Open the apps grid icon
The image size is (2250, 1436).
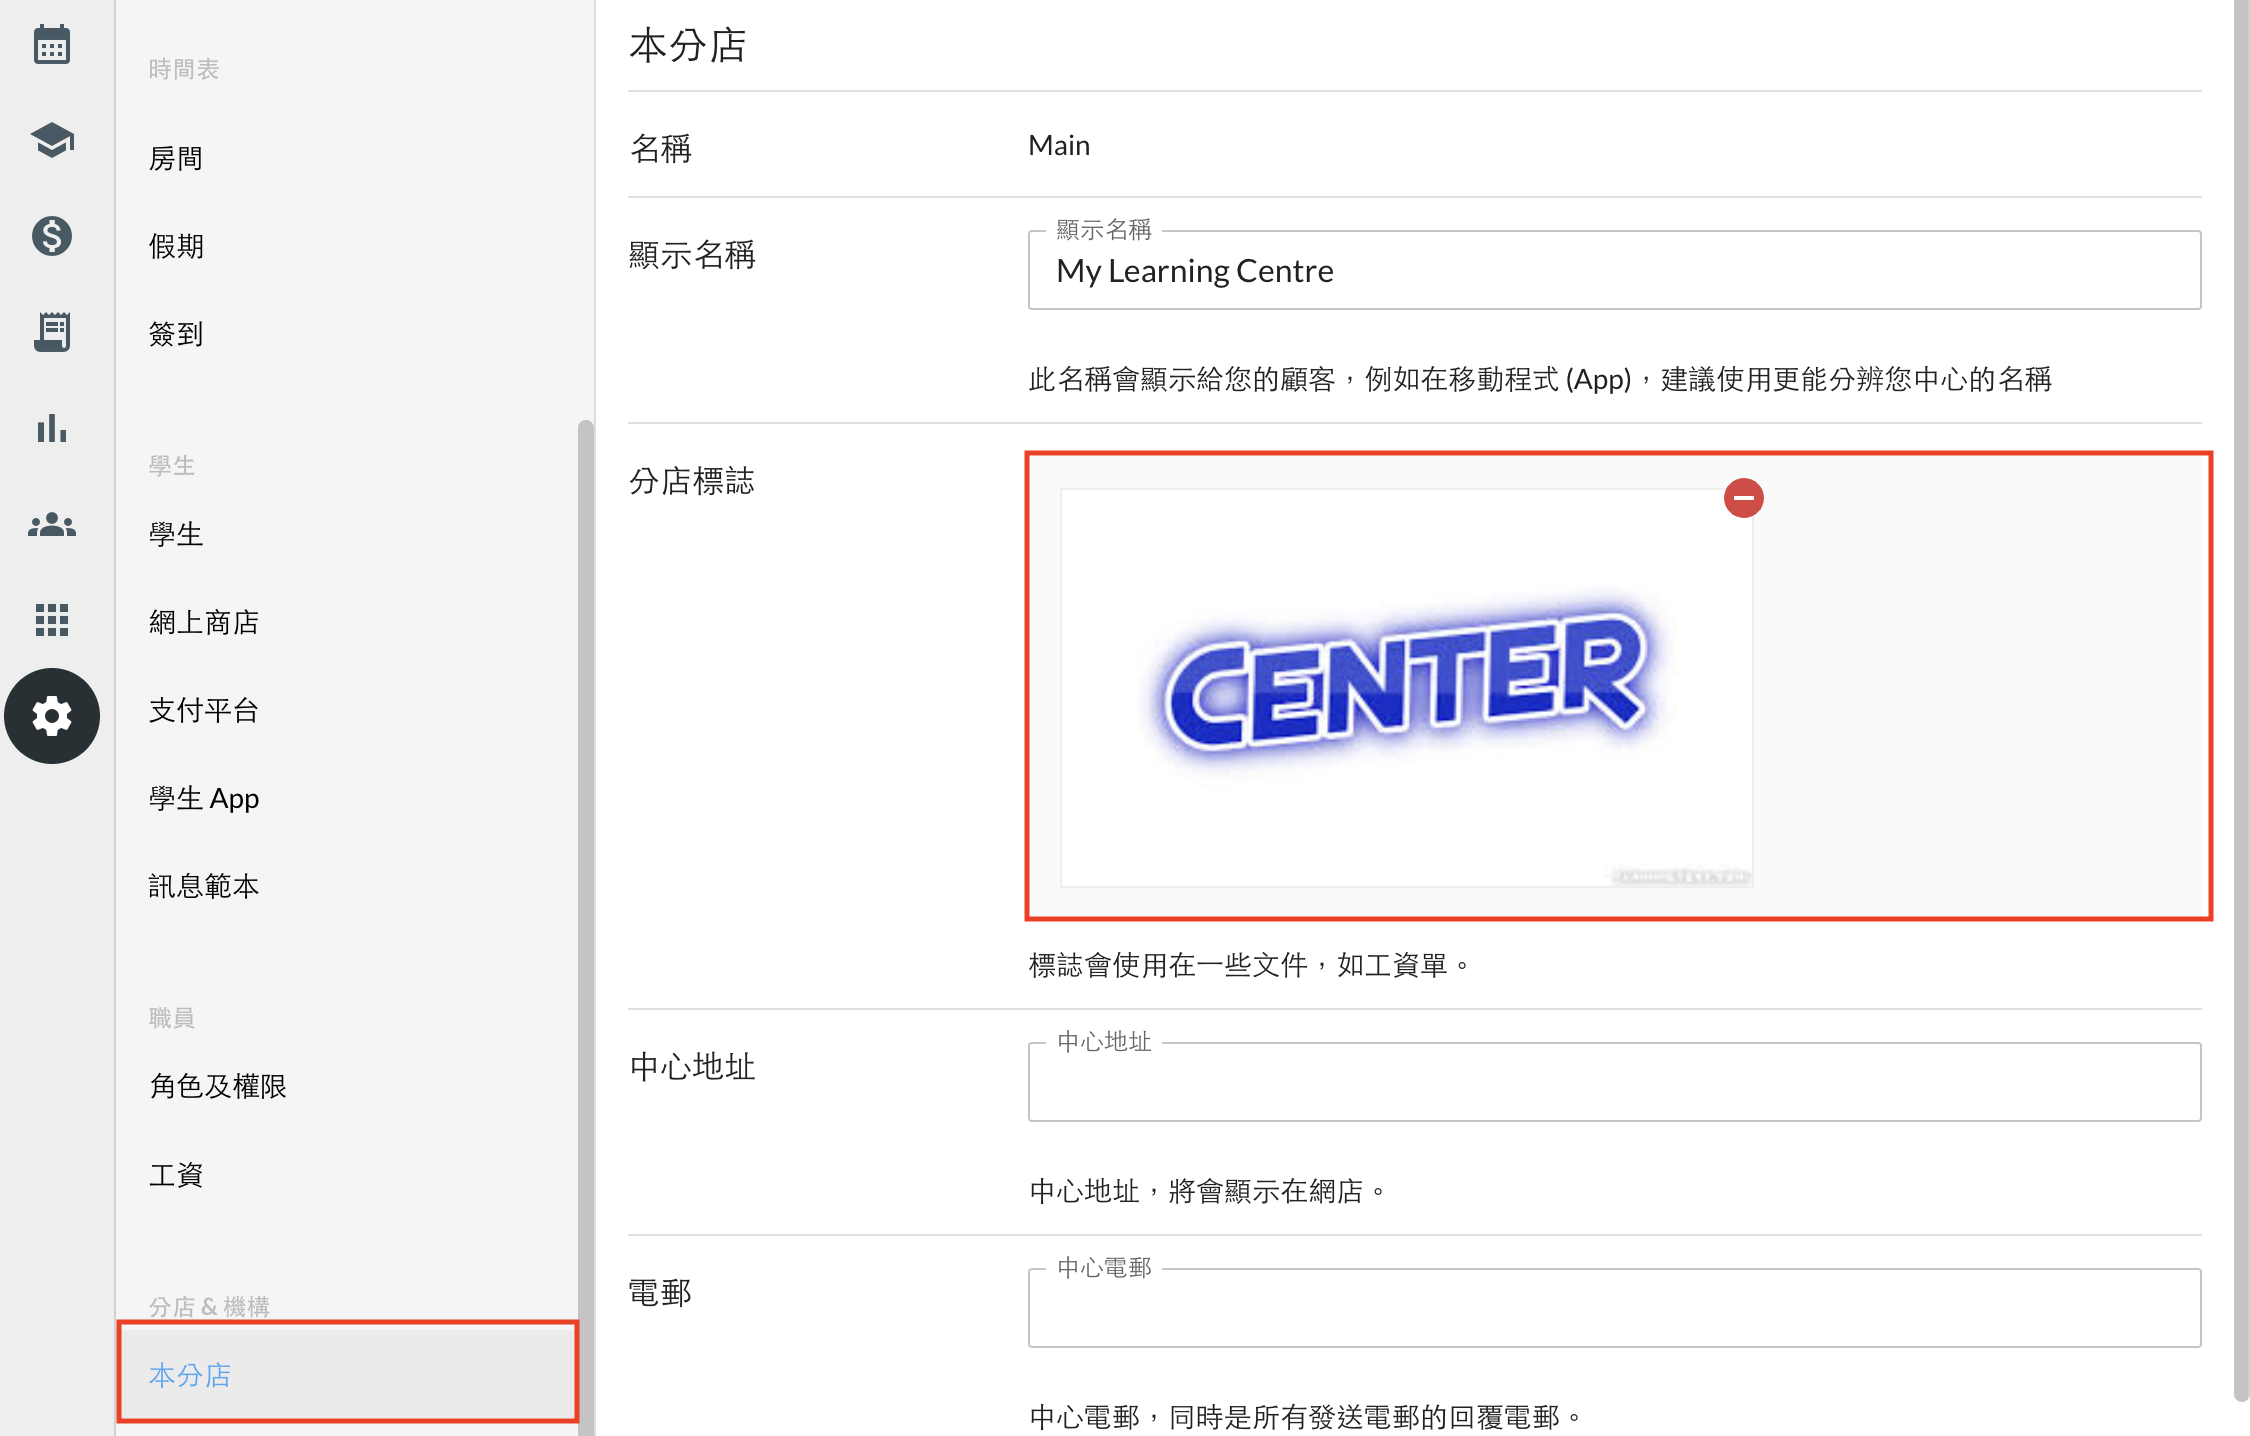point(52,619)
